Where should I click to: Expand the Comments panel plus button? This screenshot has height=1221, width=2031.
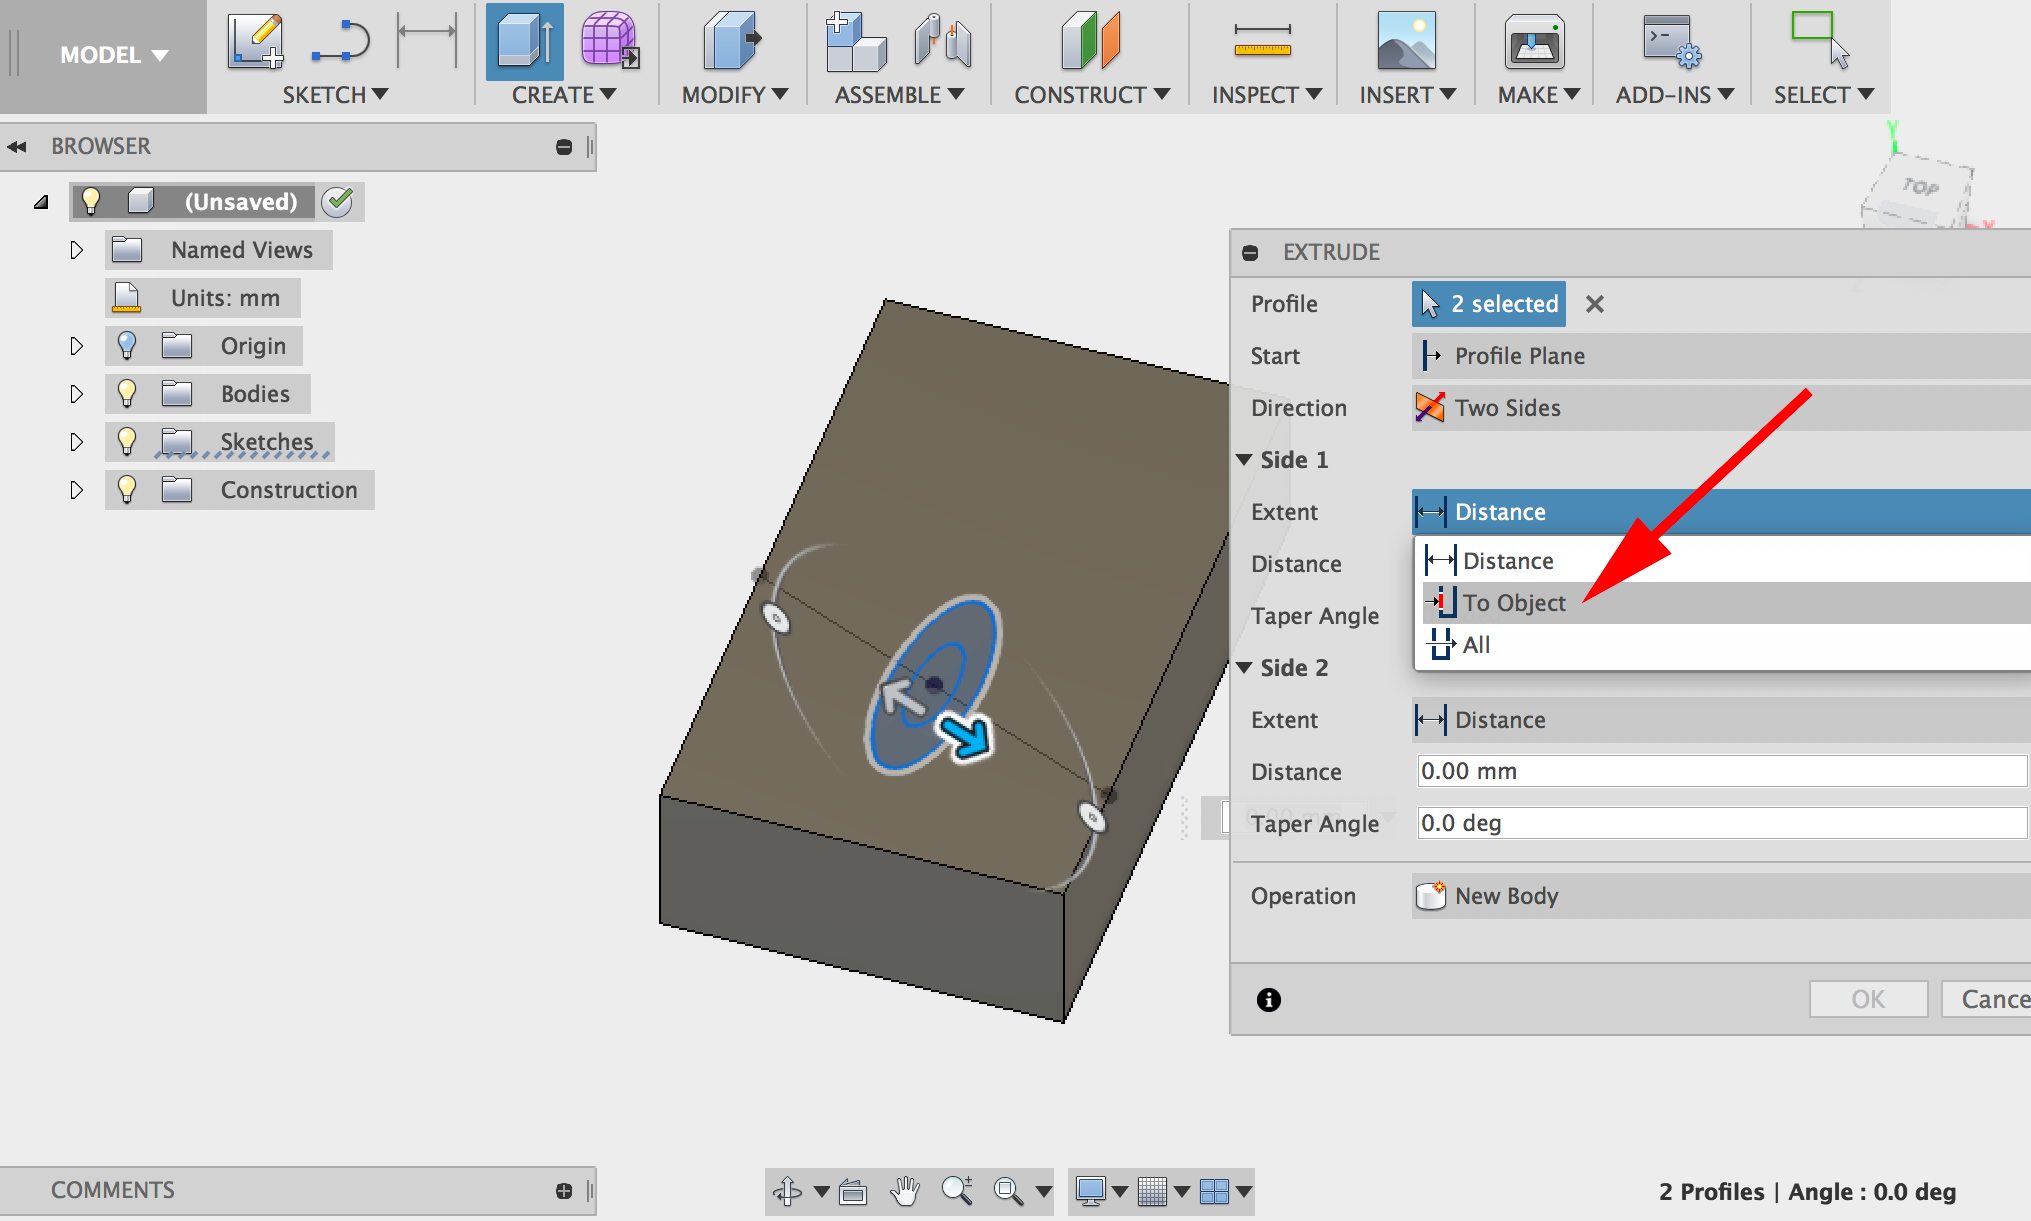564,1191
